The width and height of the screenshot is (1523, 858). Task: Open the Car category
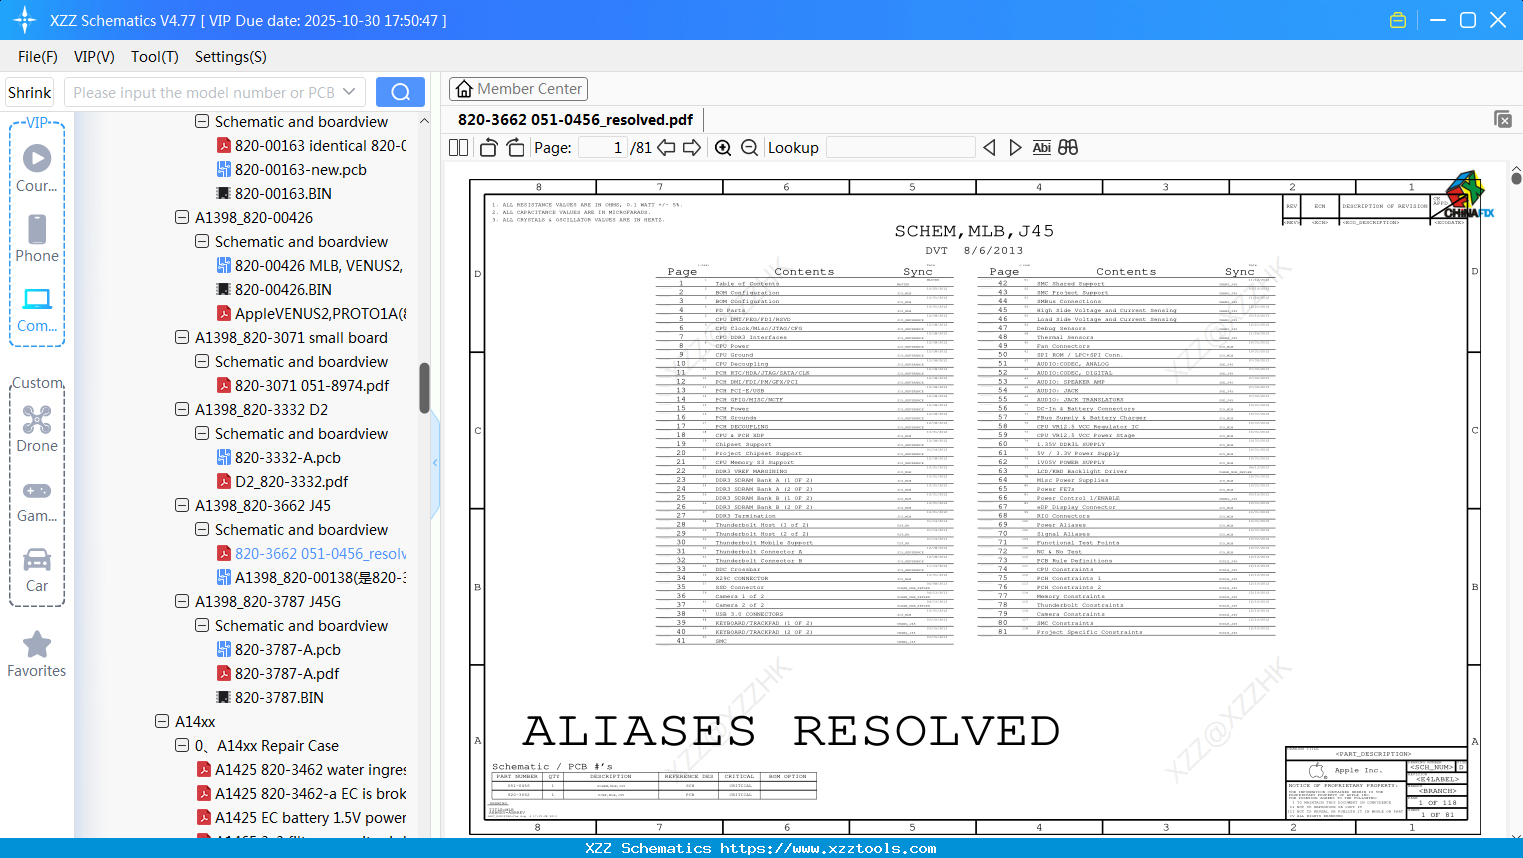[37, 570]
